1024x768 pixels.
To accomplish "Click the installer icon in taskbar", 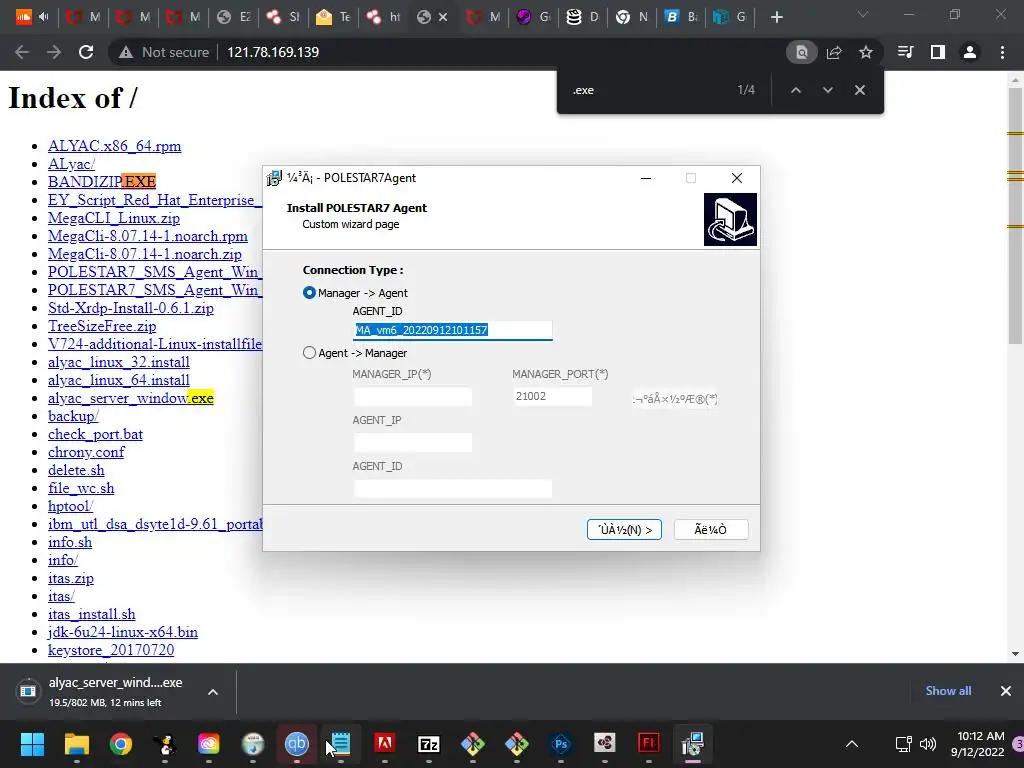I will click(692, 744).
